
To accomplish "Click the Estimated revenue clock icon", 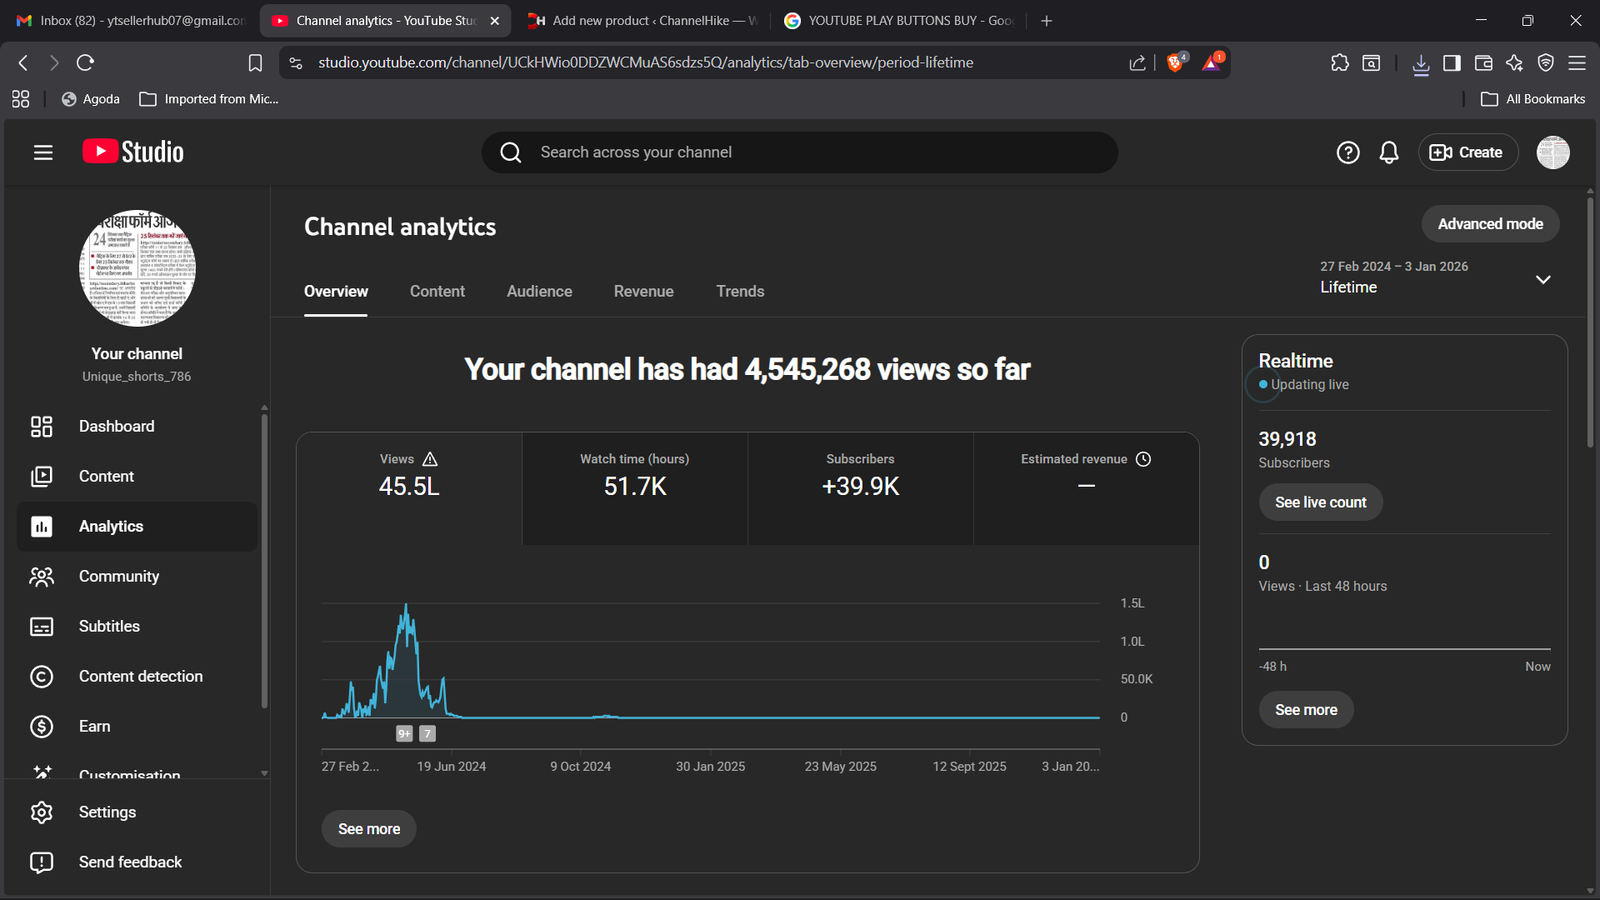I will tap(1143, 459).
